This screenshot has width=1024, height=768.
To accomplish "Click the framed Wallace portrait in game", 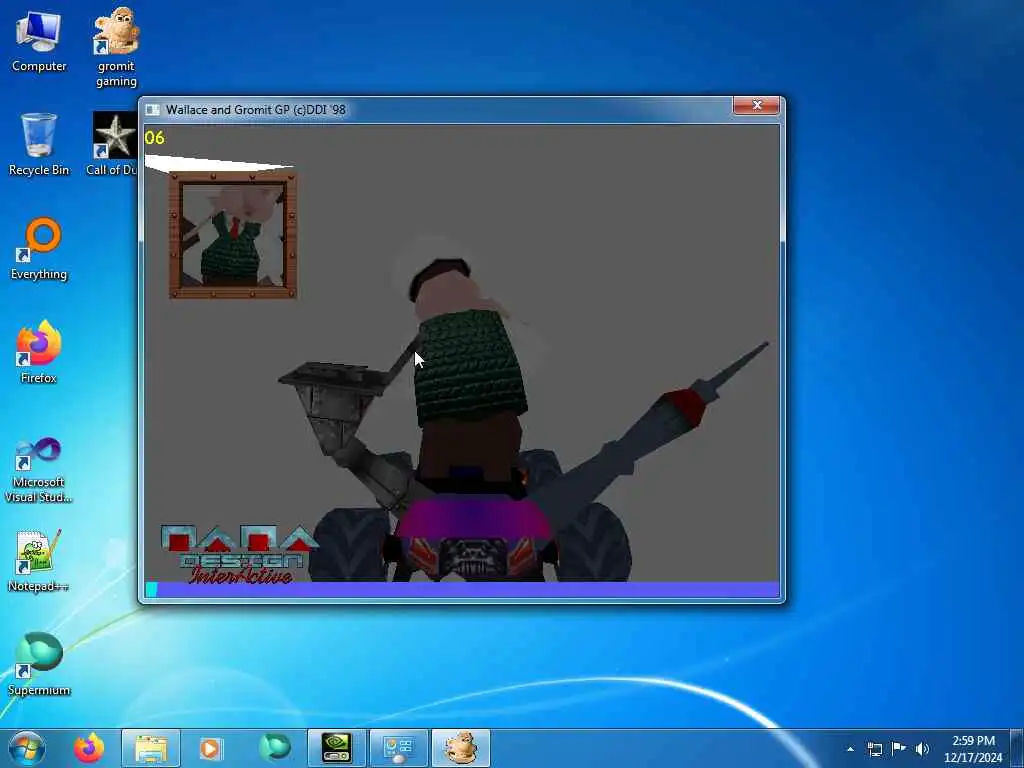I will [x=232, y=234].
